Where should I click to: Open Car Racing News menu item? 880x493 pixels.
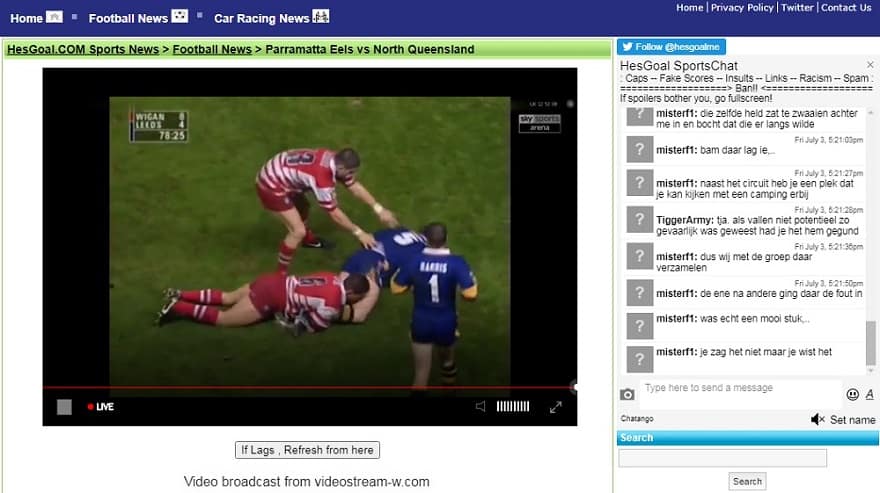pyautogui.click(x=261, y=18)
